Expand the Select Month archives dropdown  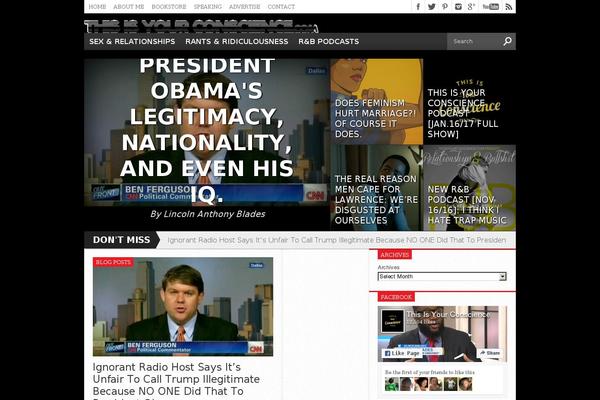[x=442, y=276]
